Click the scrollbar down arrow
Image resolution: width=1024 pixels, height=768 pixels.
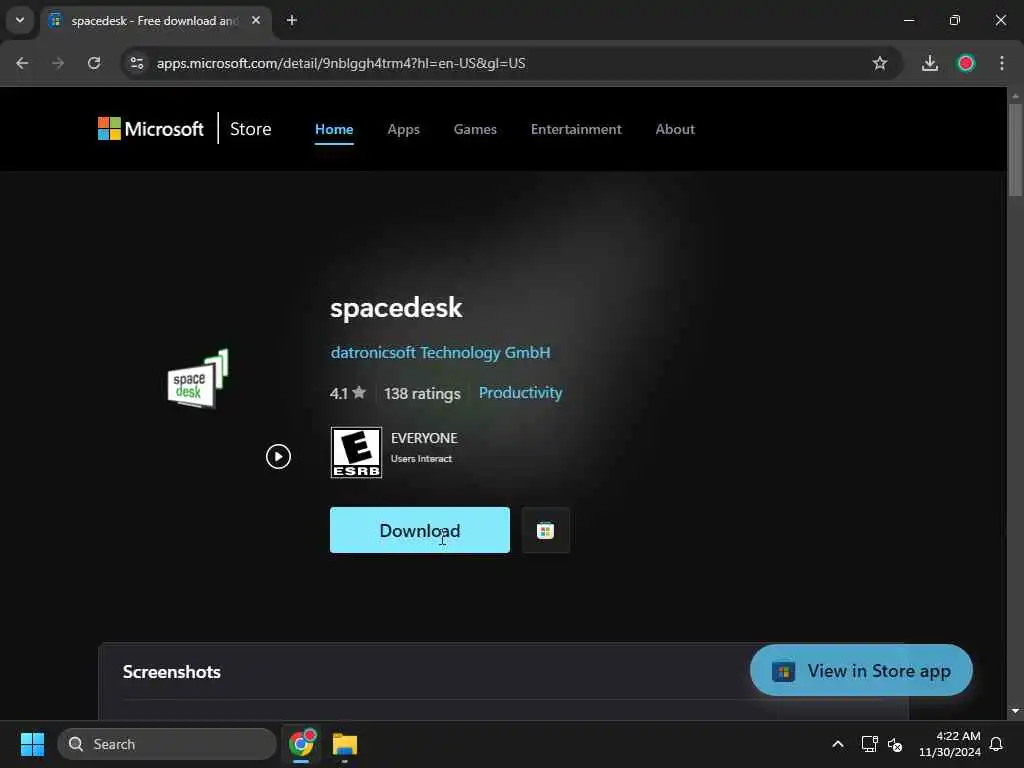pyautogui.click(x=1015, y=711)
